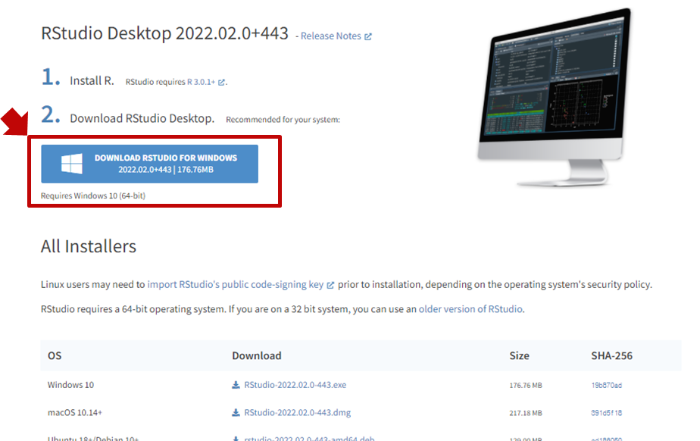Image resolution: width=700 pixels, height=441 pixels.
Task: Click the 'OS' column header
Action: click(54, 356)
